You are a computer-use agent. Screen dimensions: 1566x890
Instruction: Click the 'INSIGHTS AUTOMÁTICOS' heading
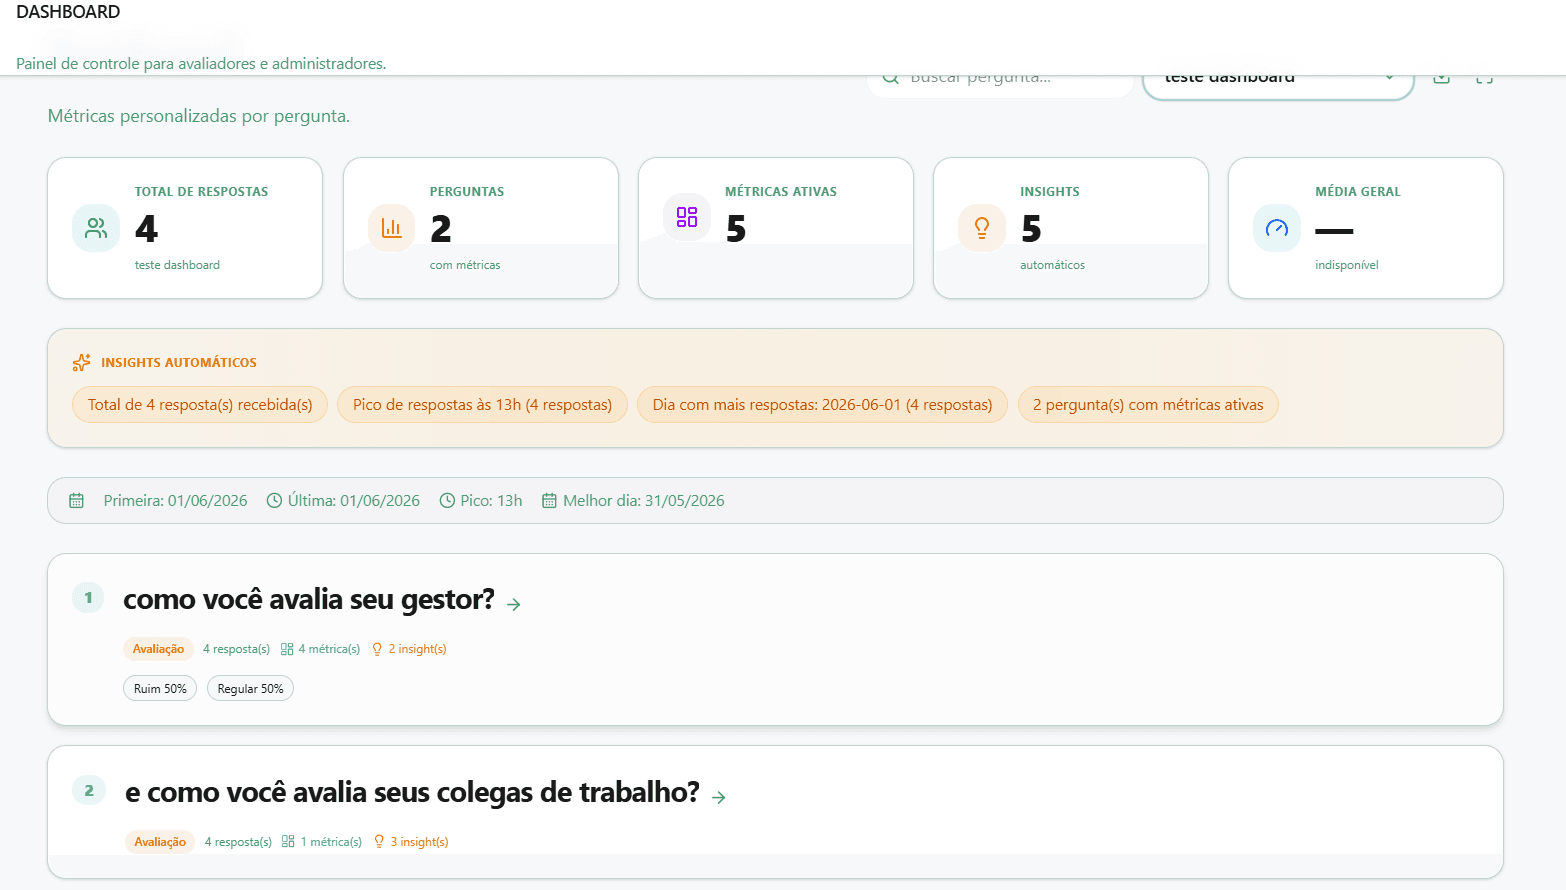pos(179,362)
